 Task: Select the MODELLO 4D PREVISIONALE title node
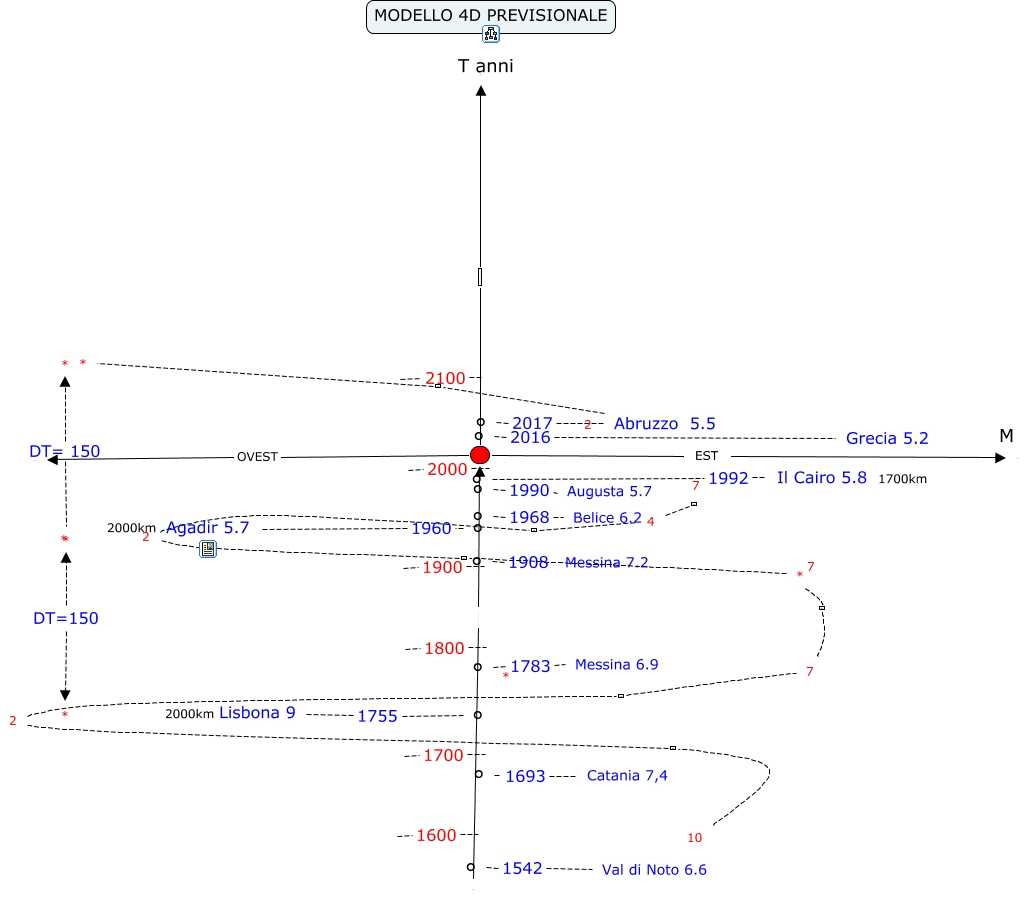point(491,16)
